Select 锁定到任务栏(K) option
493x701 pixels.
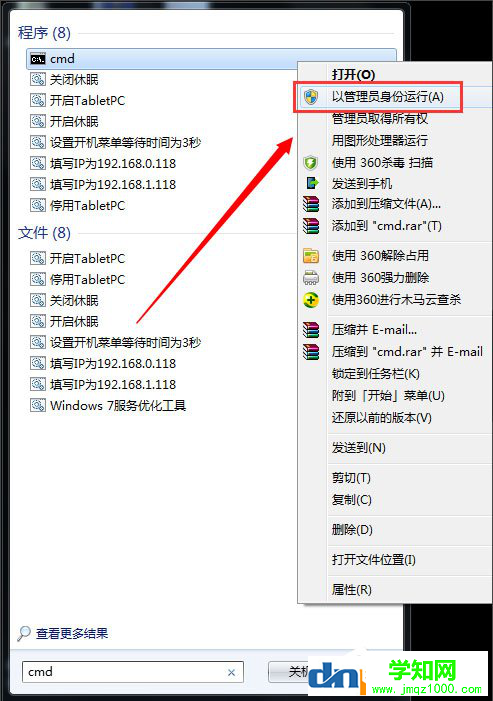click(x=375, y=373)
